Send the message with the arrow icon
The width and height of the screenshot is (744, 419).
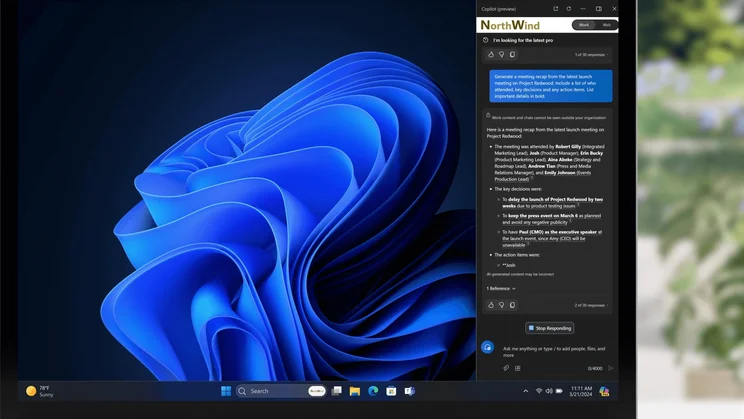tap(611, 368)
